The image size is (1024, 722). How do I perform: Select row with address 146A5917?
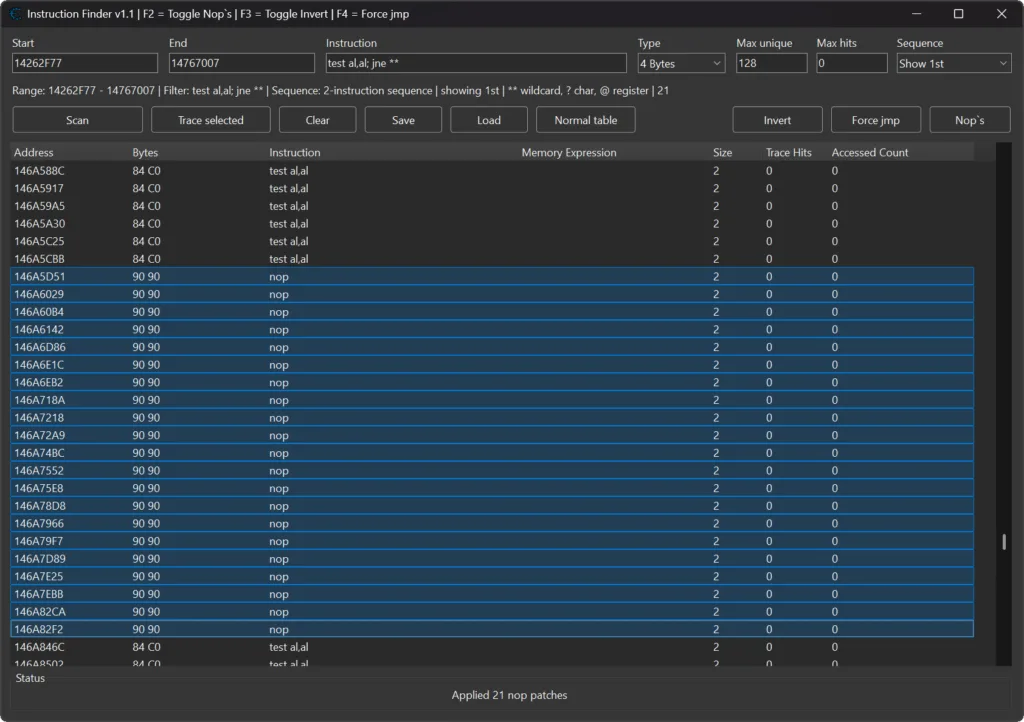492,189
